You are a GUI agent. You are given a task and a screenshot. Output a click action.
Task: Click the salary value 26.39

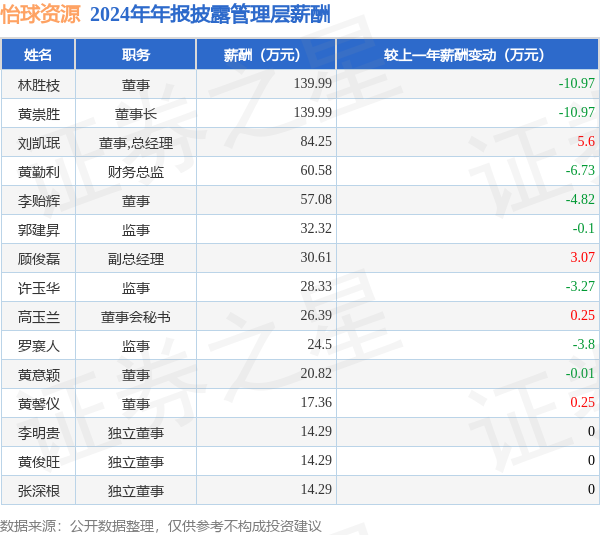tap(316, 315)
